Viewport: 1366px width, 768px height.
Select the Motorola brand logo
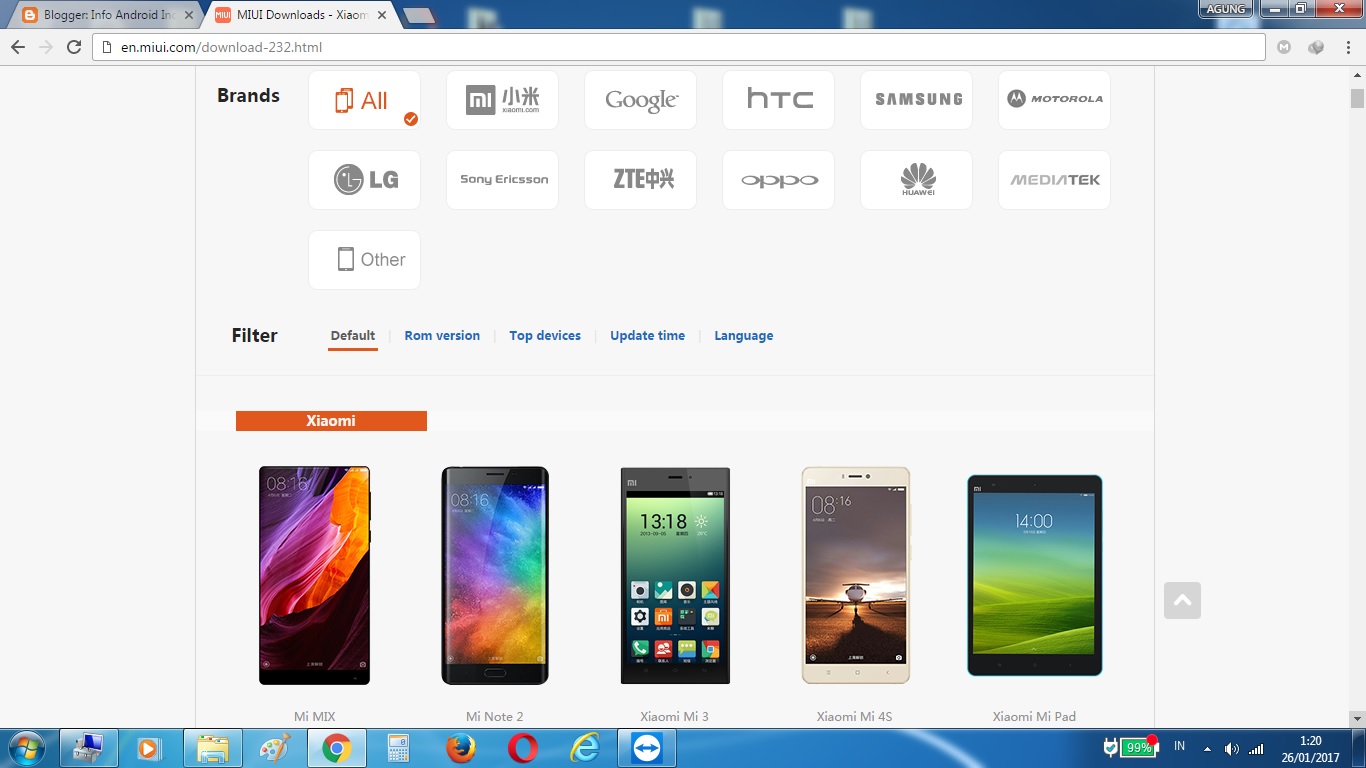(1054, 100)
